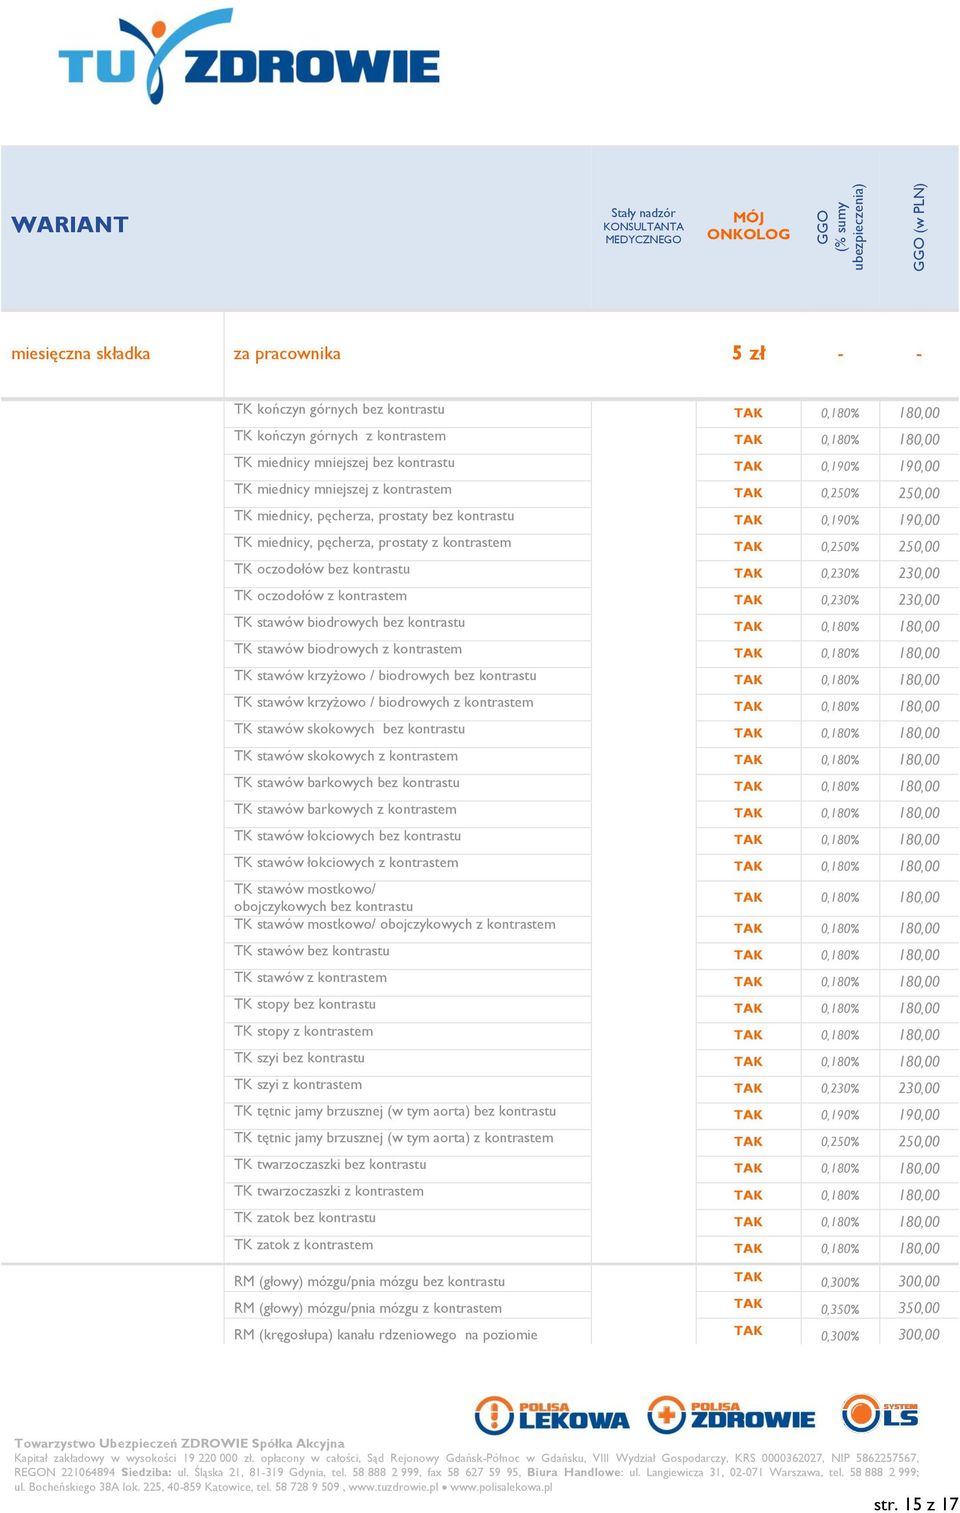Screen dimensions: 960x1513
Task: Click TK tętnic jamy brzusznej bez kontrastu
Action: click(x=395, y=1112)
